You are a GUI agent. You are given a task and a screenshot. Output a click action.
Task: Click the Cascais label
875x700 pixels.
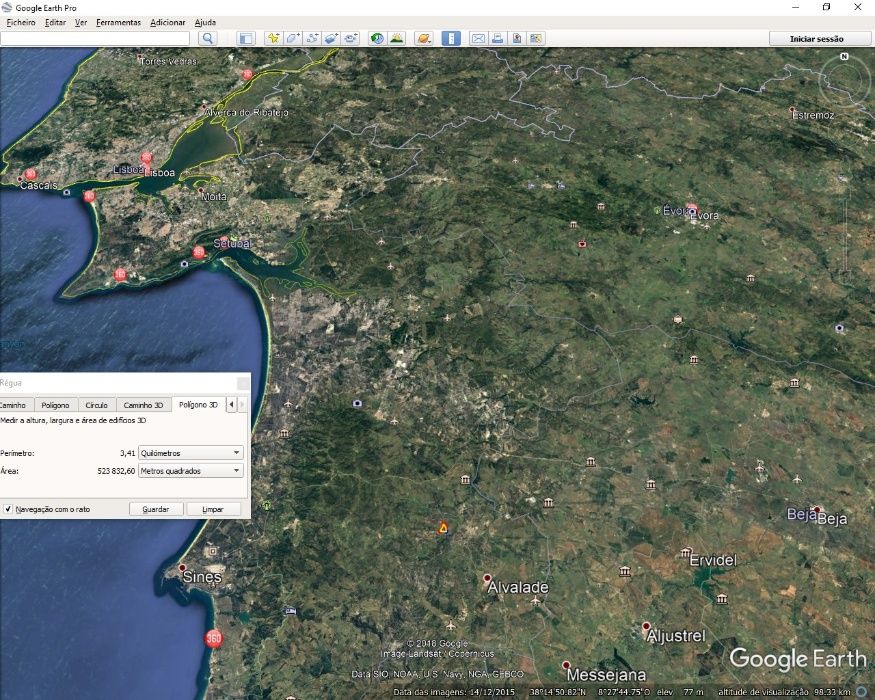click(x=39, y=185)
